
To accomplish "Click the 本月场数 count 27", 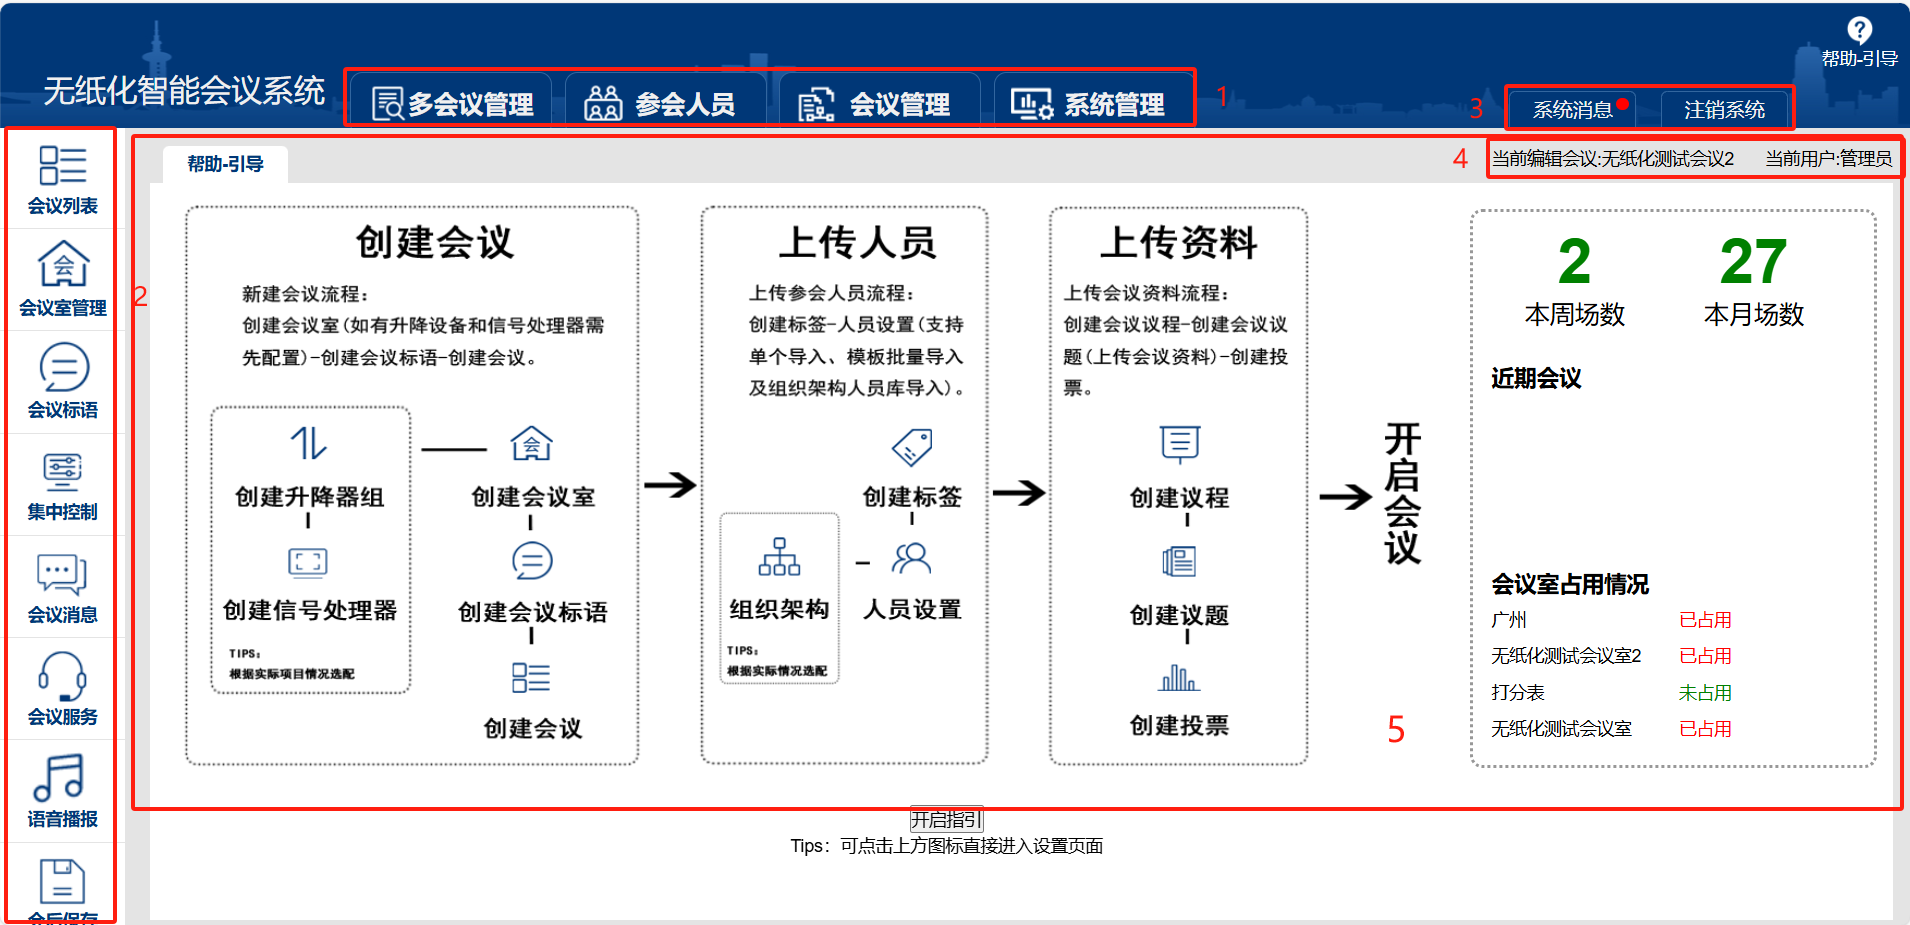I will tap(1753, 262).
